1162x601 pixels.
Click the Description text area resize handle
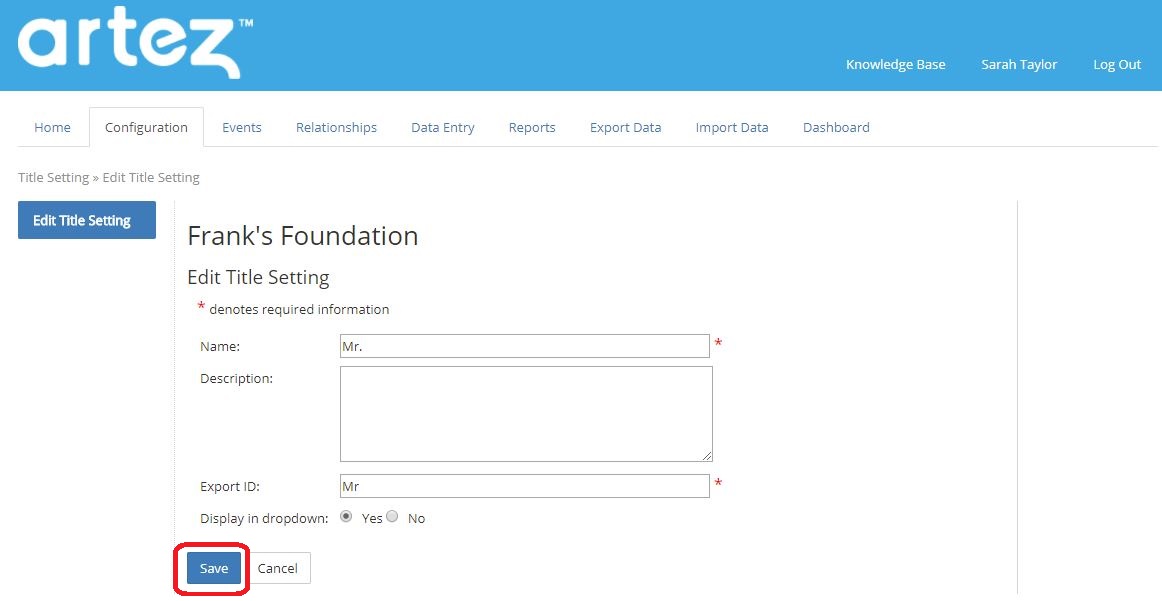pos(707,456)
